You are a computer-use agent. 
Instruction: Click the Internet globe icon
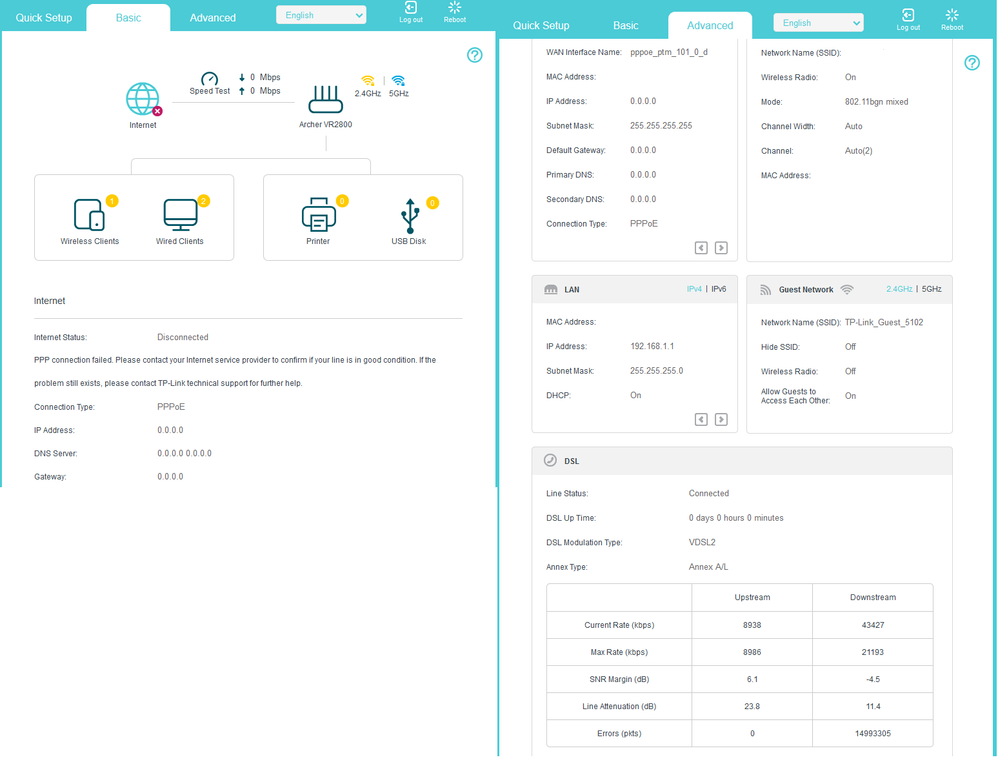tap(143, 99)
